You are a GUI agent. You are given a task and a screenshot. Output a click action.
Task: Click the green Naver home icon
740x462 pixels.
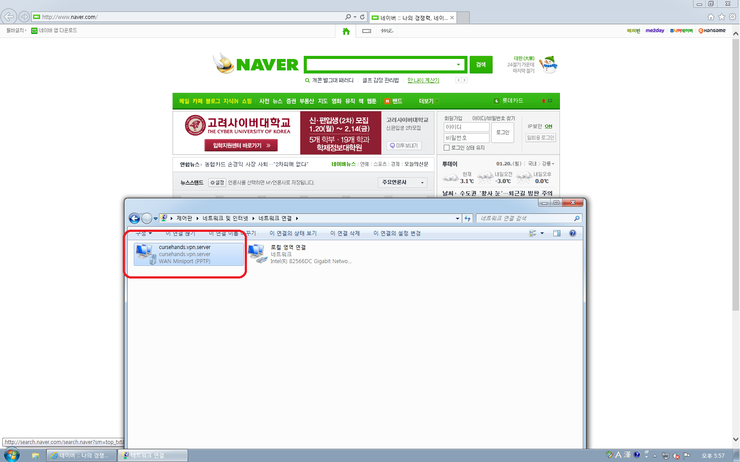[x=346, y=31]
